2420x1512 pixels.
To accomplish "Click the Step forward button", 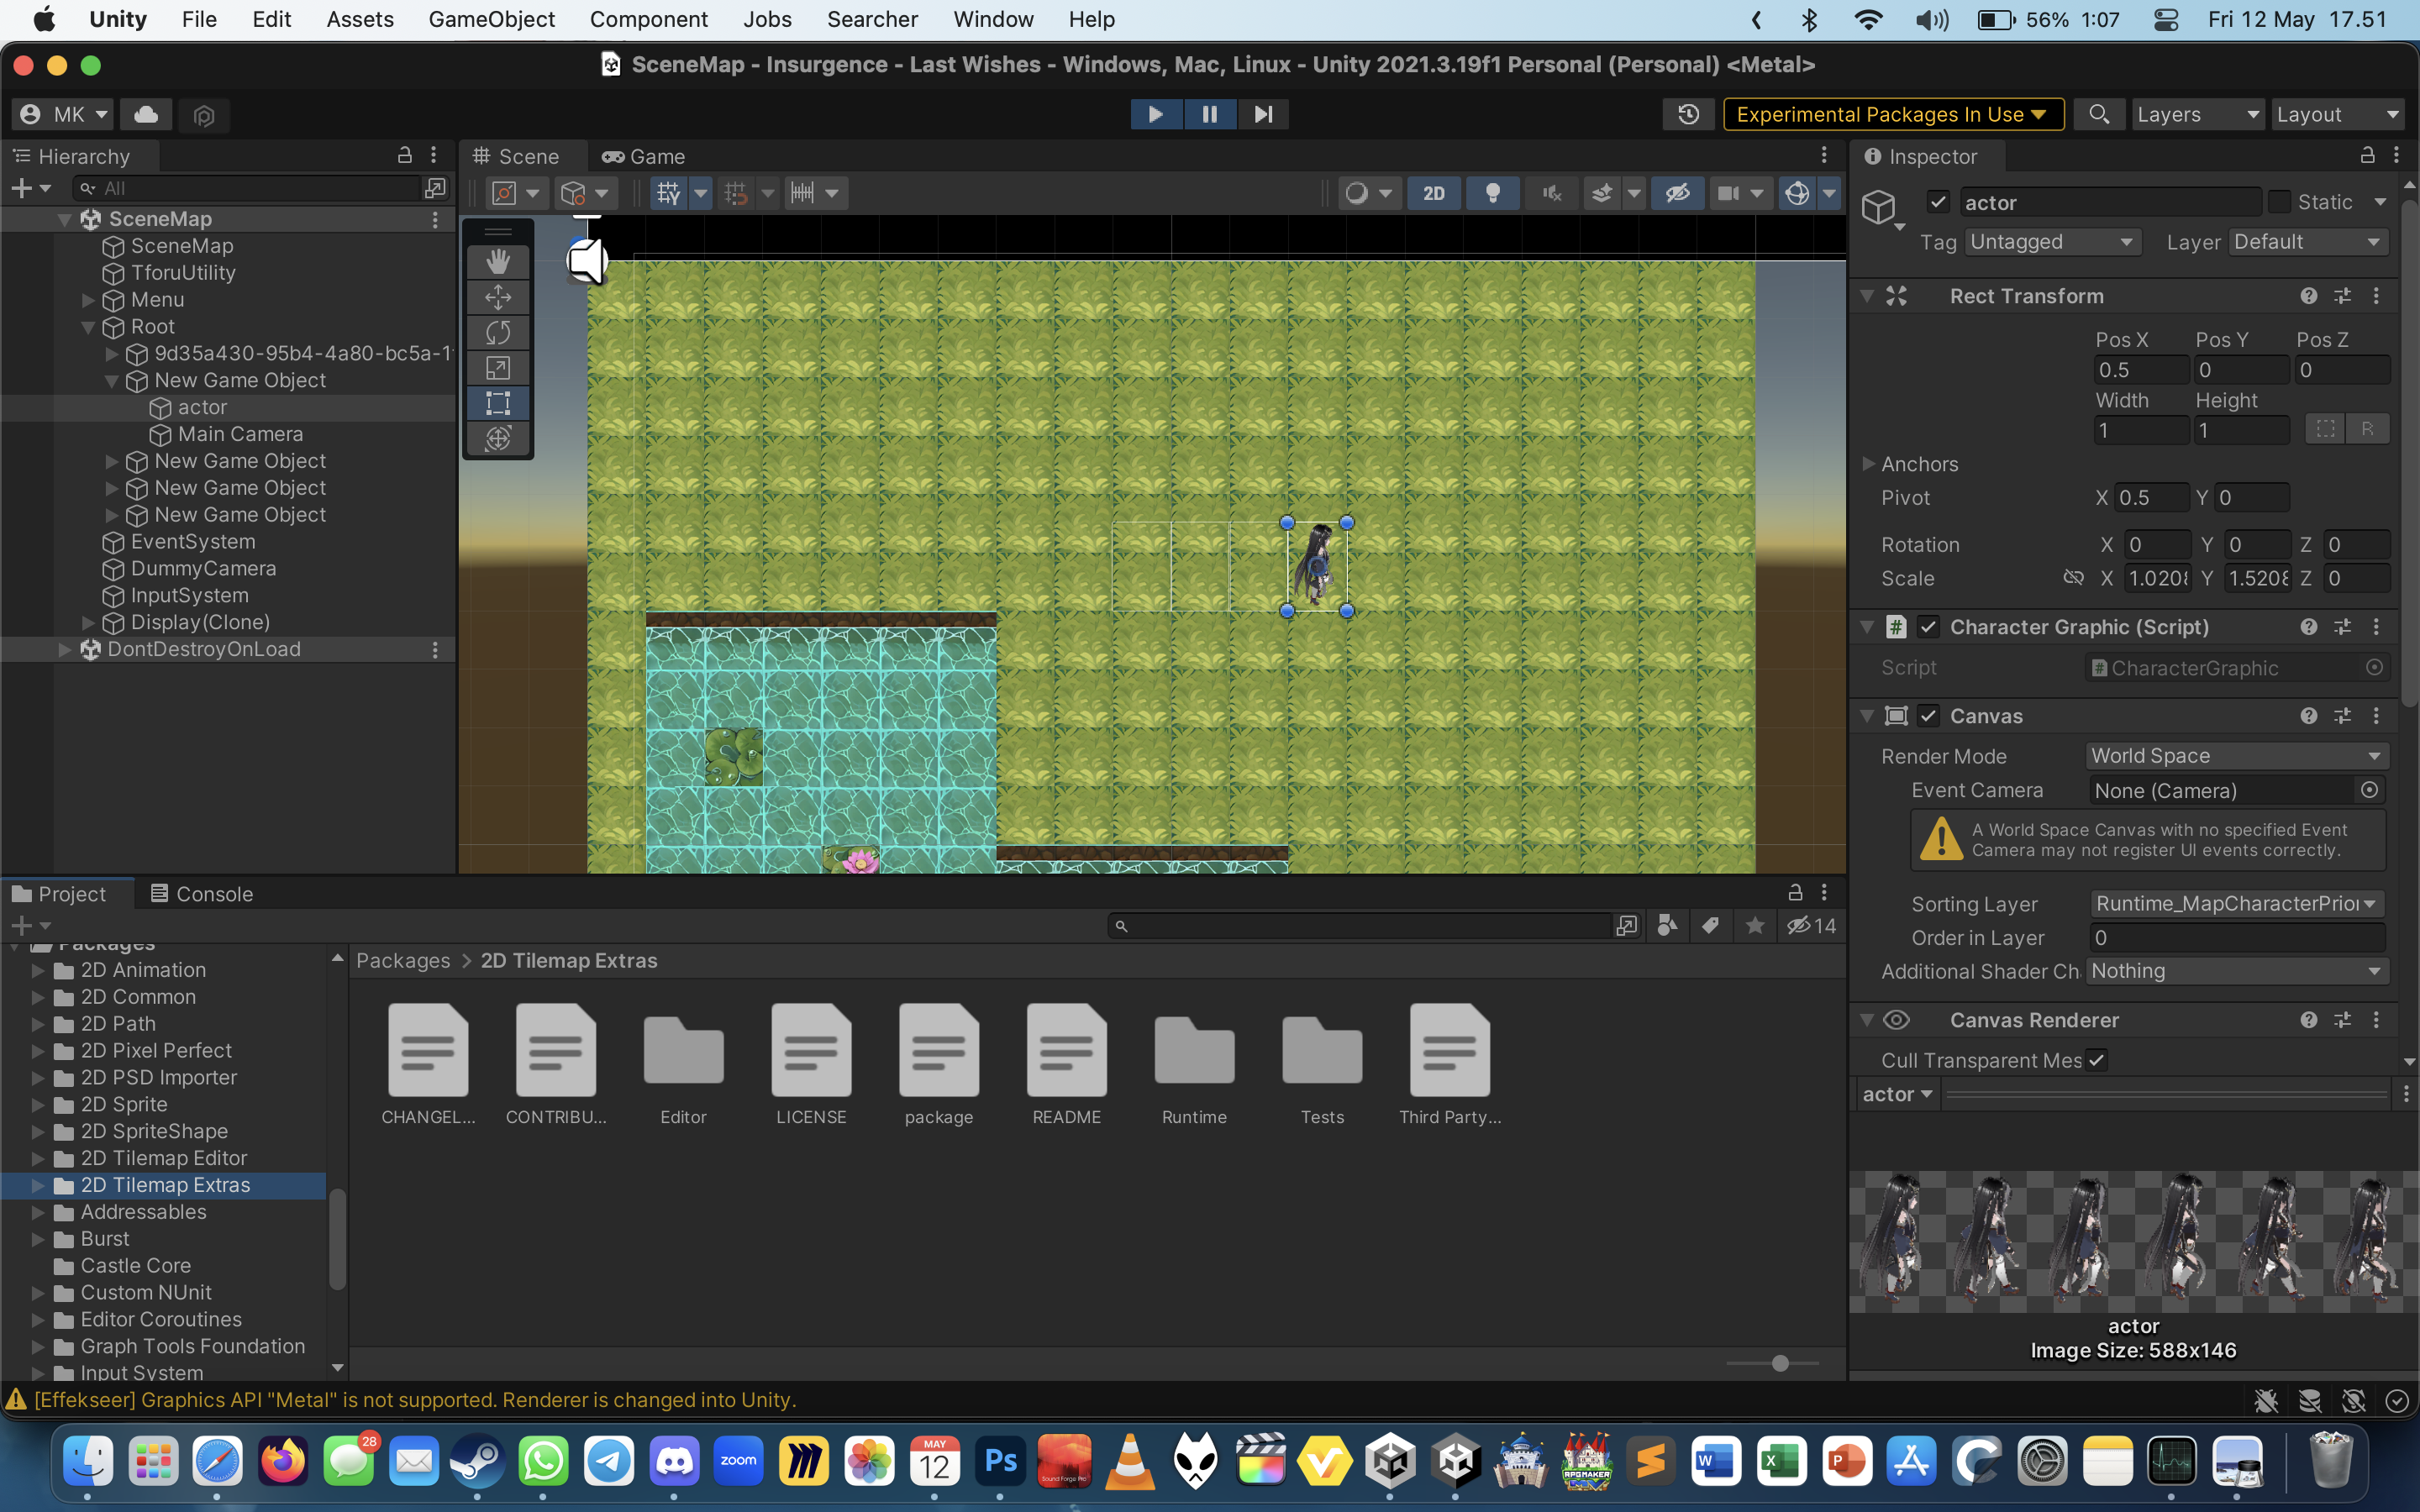I will point(1263,114).
